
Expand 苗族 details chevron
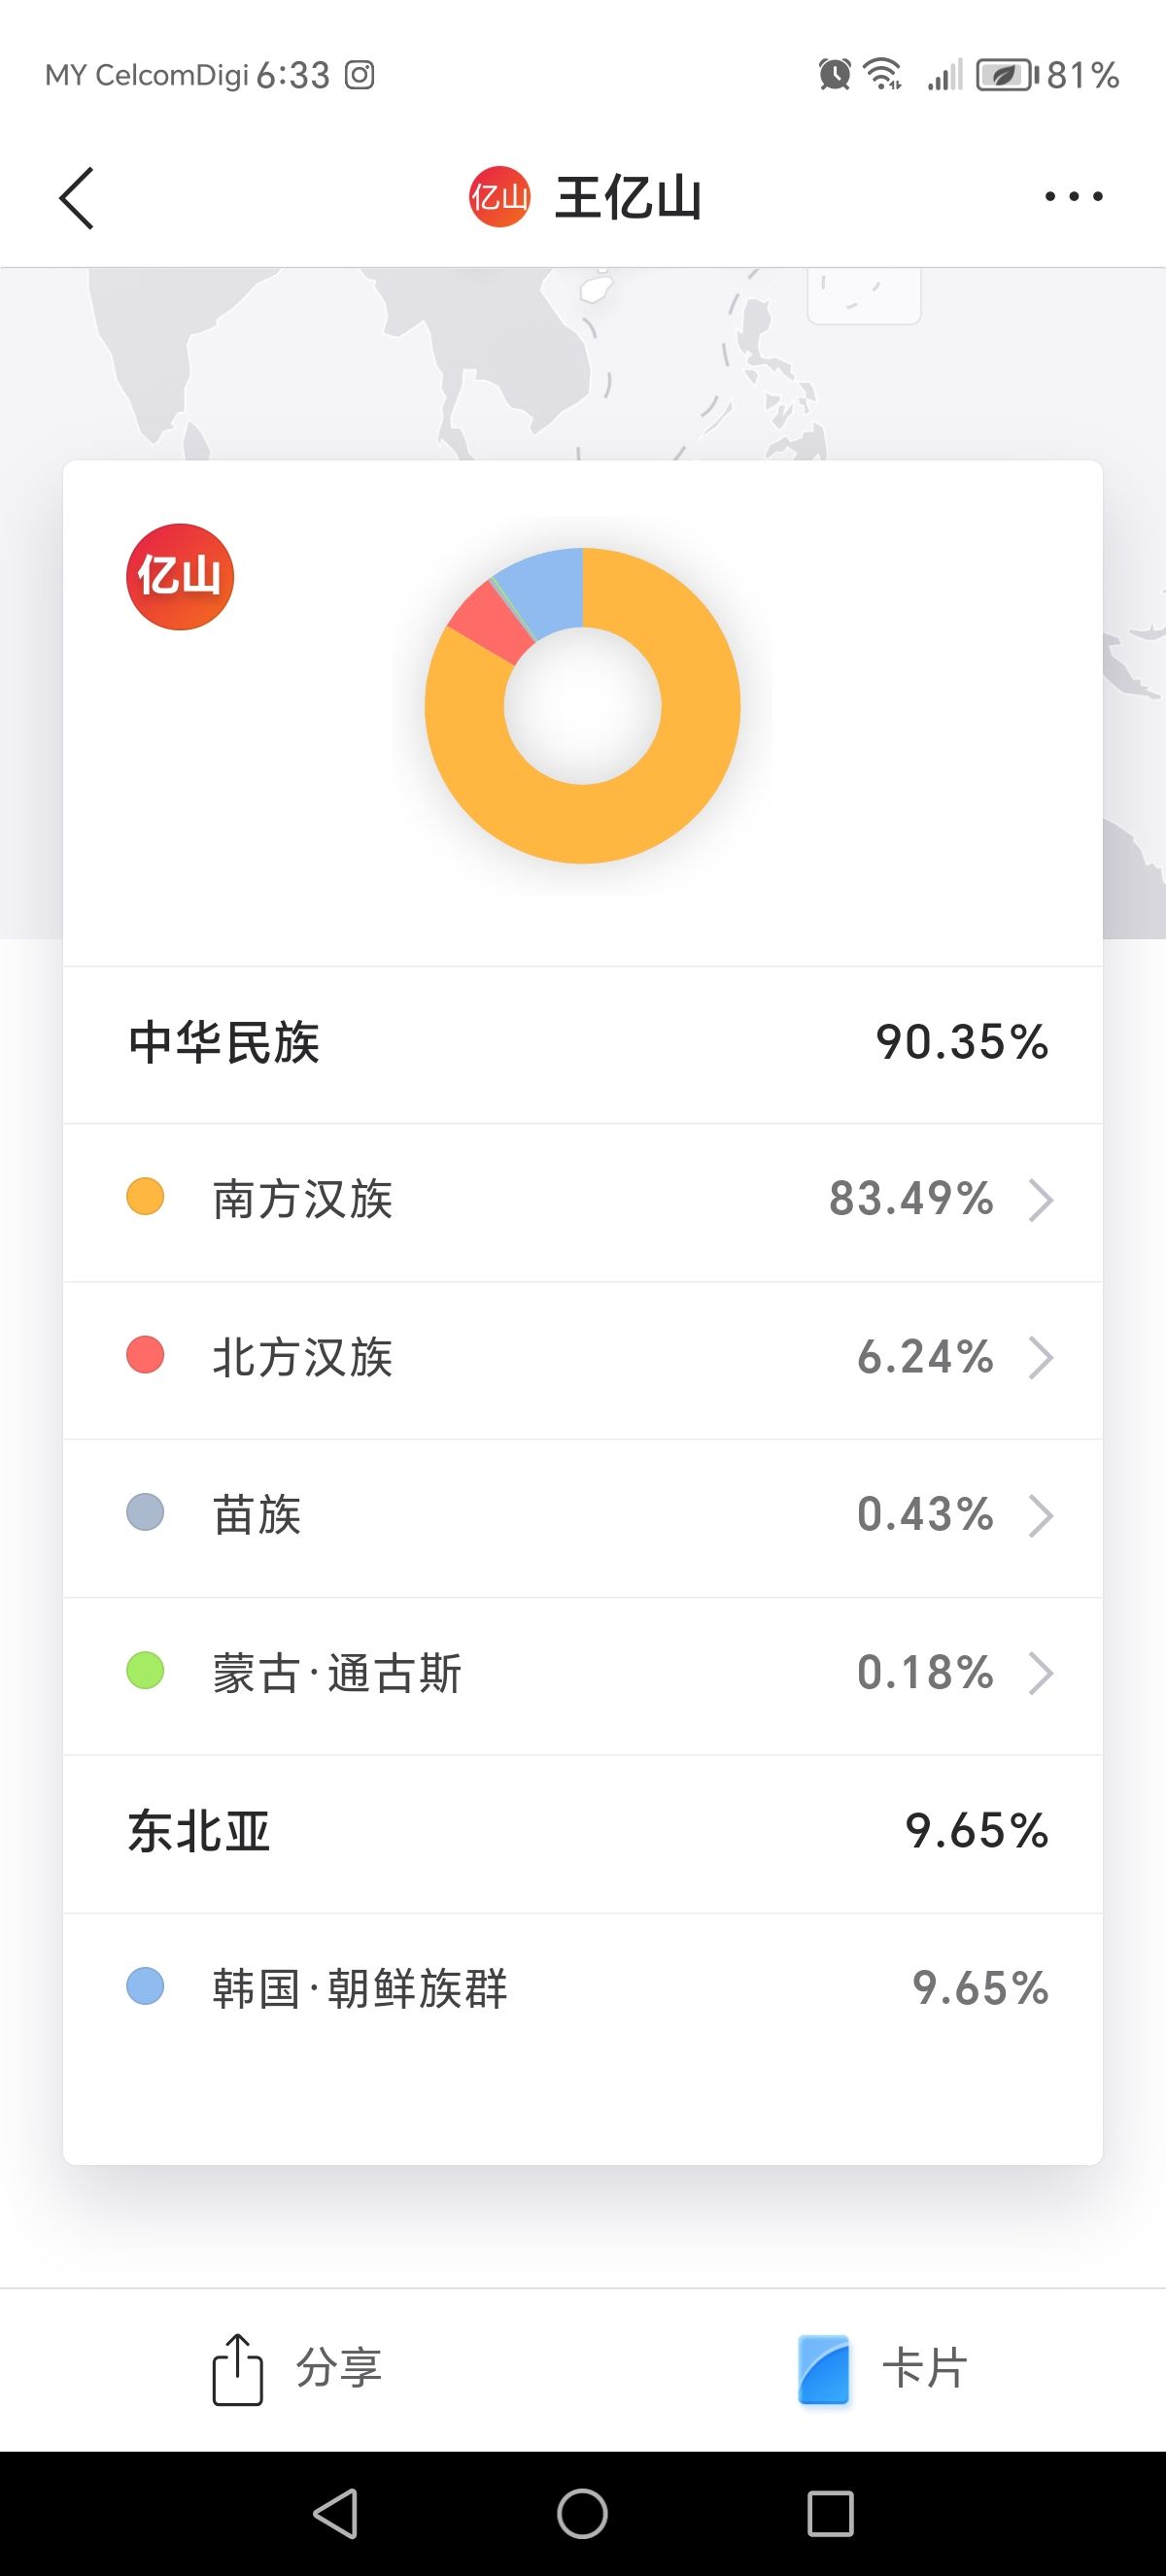1041,1516
